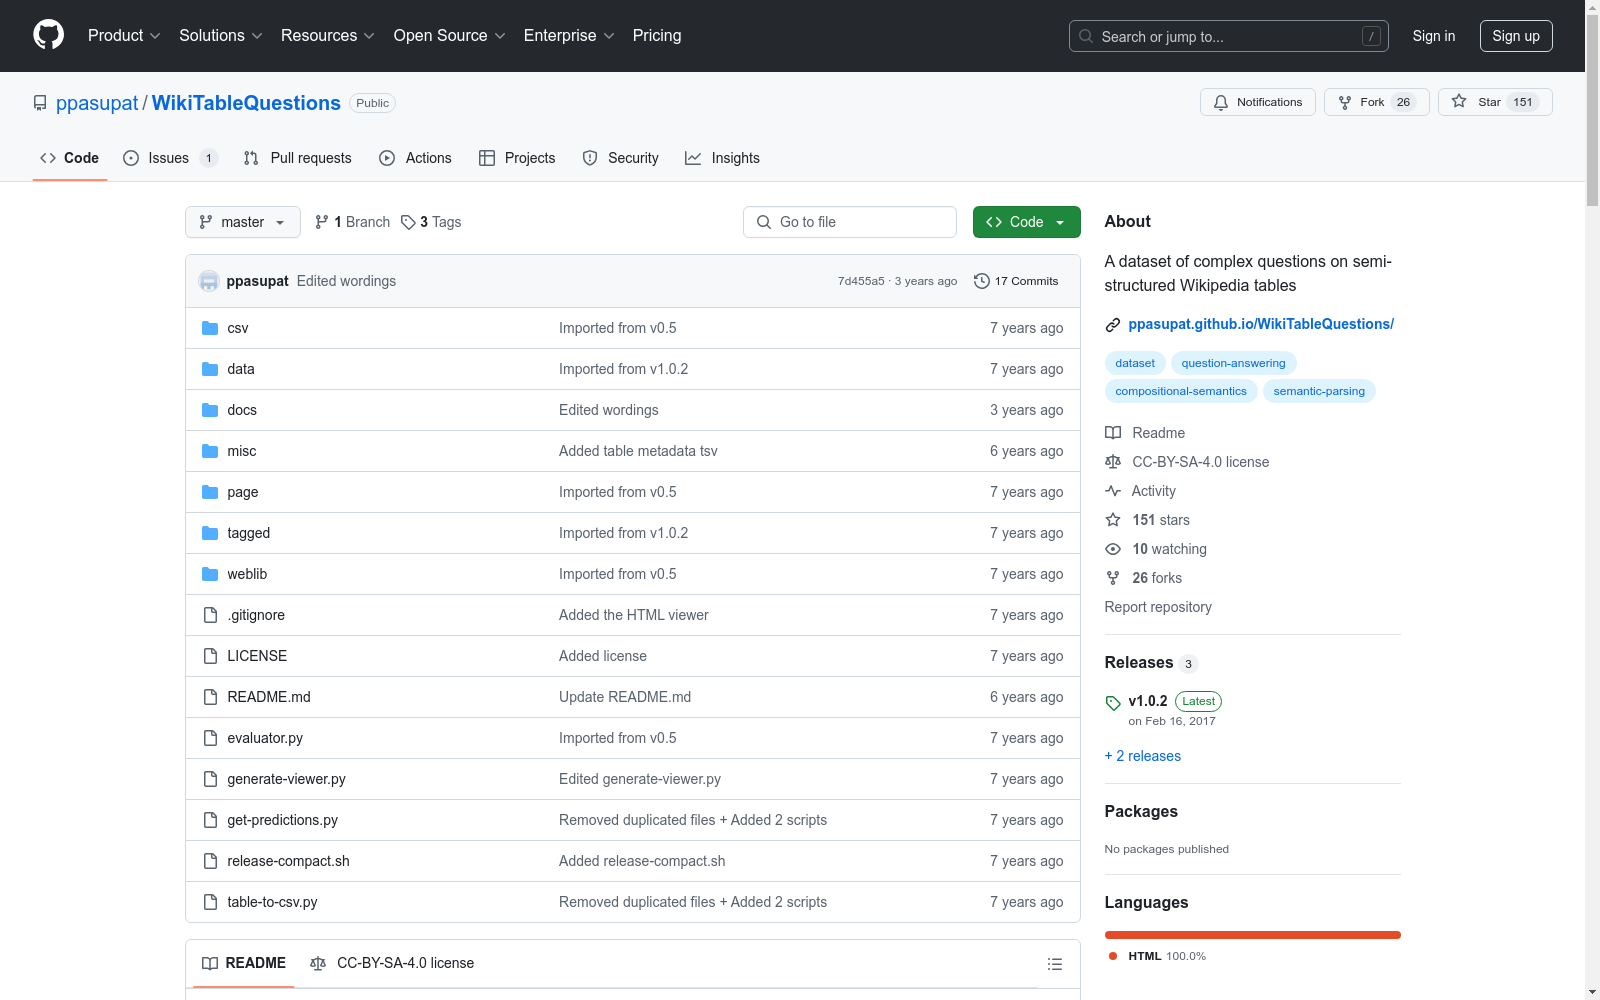Open the Pricing link
This screenshot has width=1600, height=1000.
[x=657, y=36]
